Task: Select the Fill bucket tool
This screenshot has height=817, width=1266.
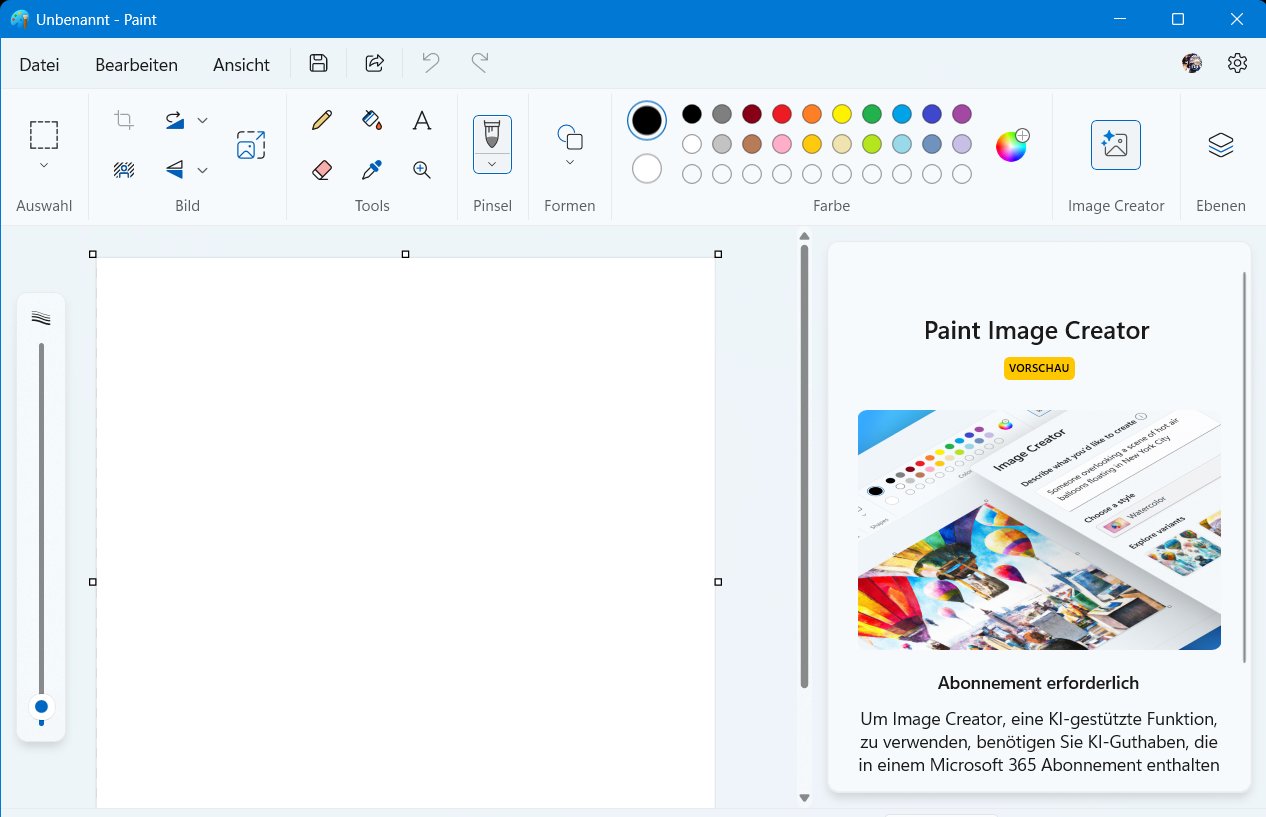Action: (372, 121)
